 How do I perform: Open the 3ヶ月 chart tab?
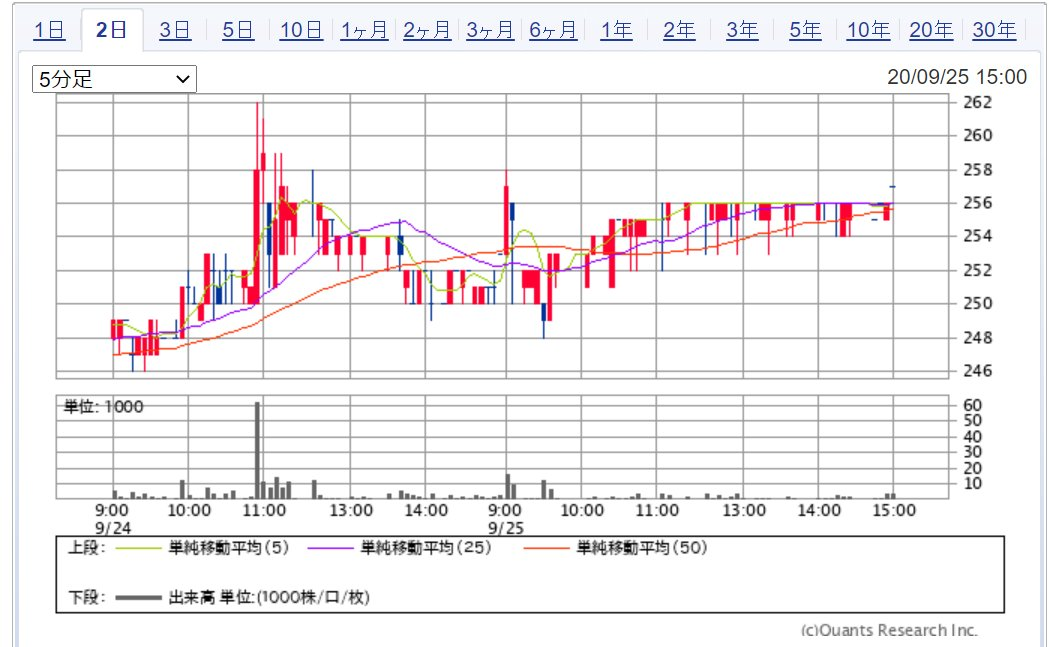(x=490, y=30)
